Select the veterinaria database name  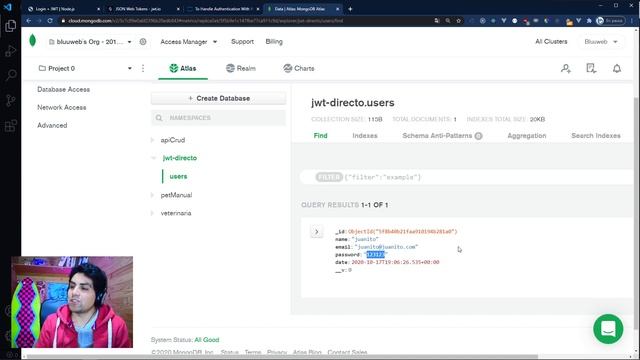176,213
